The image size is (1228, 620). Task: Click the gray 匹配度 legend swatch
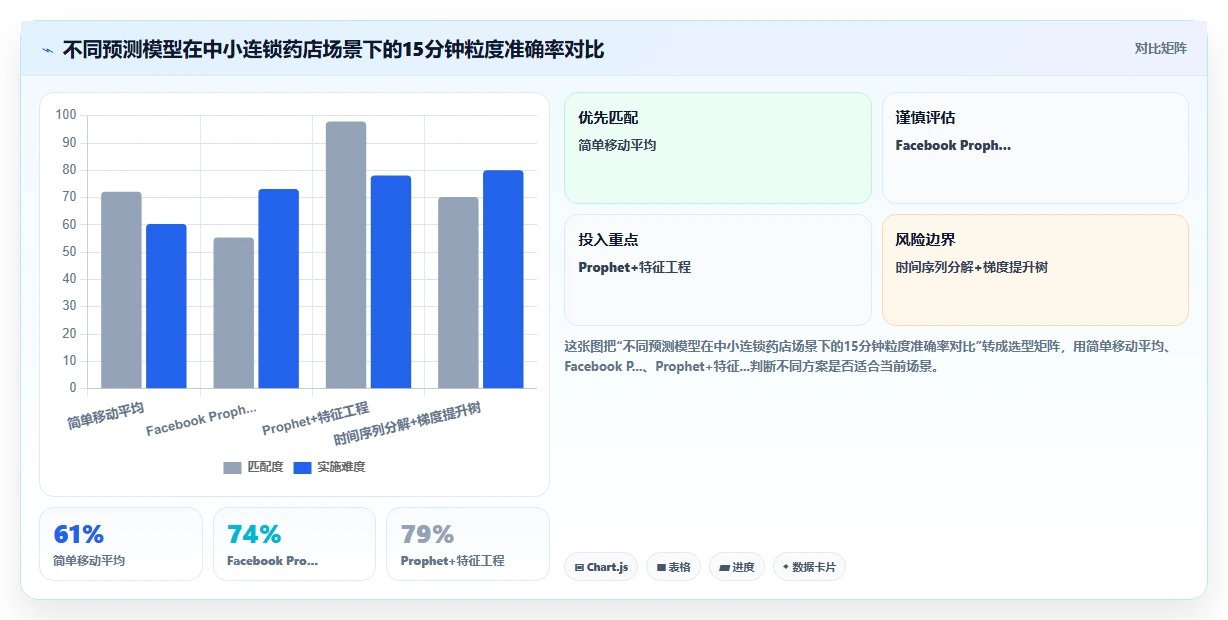[x=232, y=467]
